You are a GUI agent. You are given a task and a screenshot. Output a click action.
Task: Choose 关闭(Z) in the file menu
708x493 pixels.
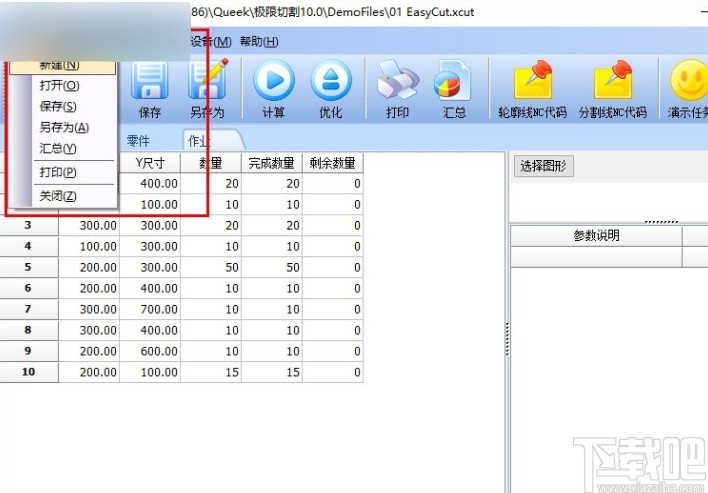point(58,196)
